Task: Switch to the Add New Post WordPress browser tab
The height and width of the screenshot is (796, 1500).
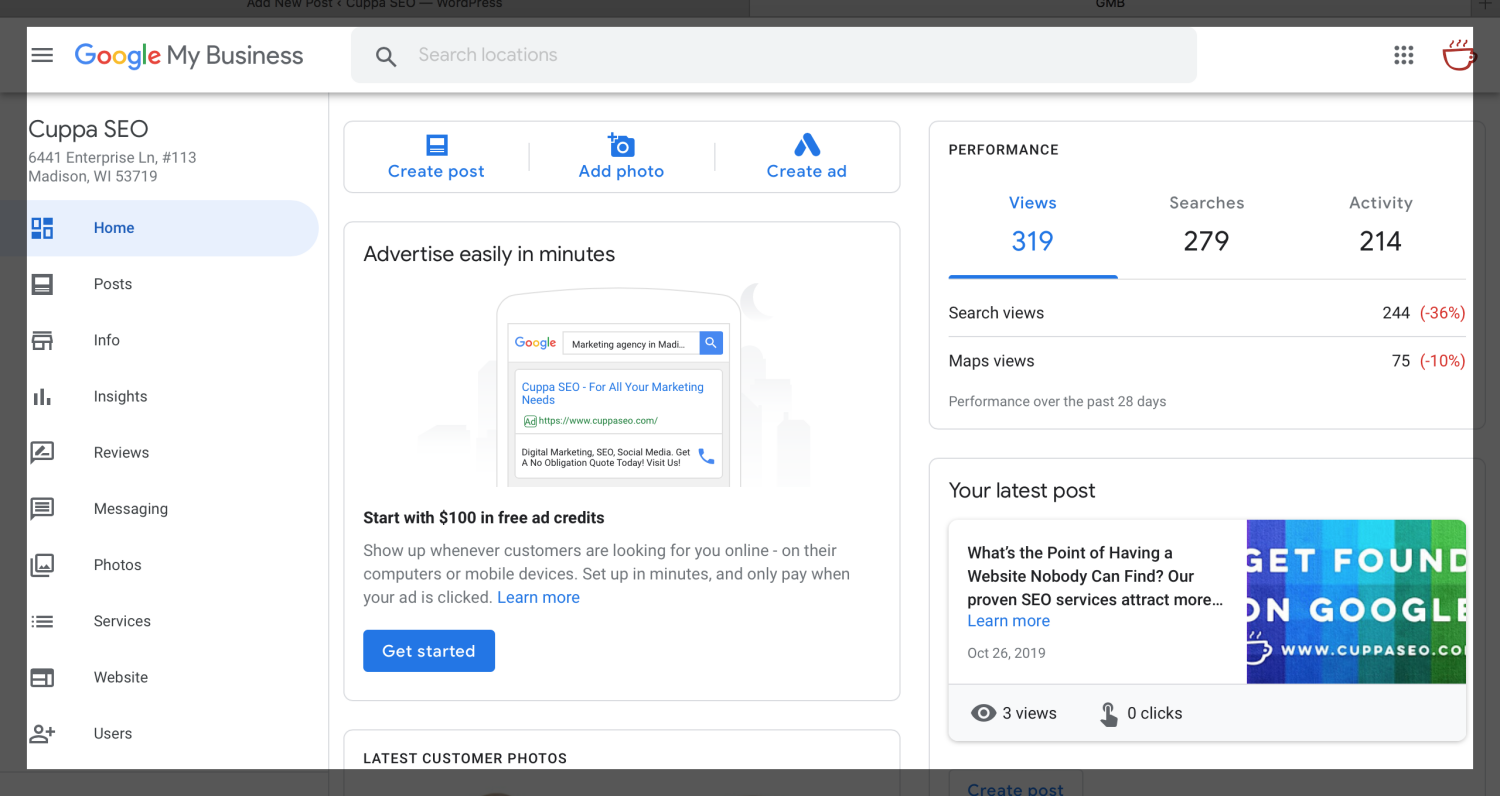Action: tap(375, 5)
